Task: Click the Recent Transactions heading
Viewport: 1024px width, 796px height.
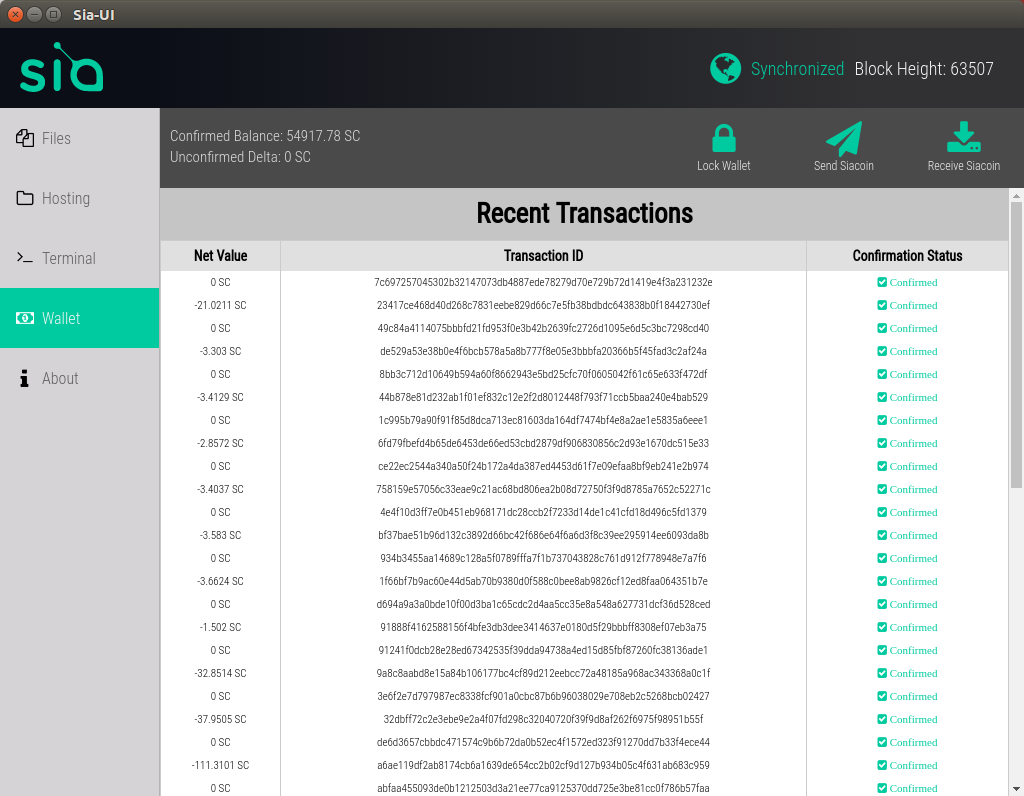Action: (x=584, y=214)
